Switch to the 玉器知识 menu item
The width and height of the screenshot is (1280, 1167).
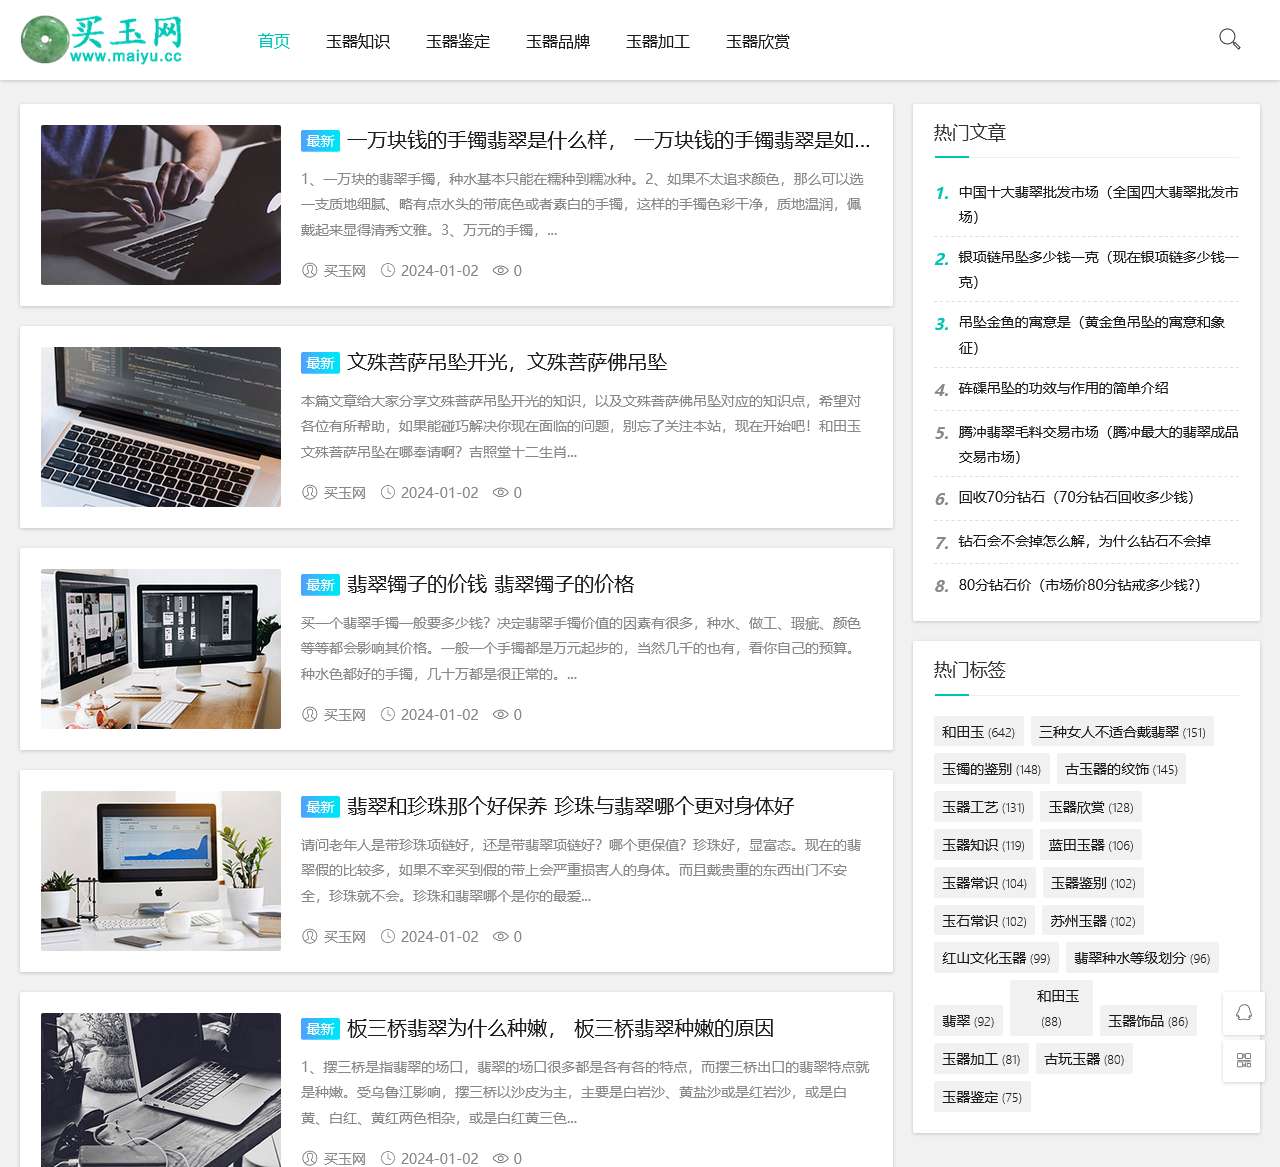click(358, 41)
